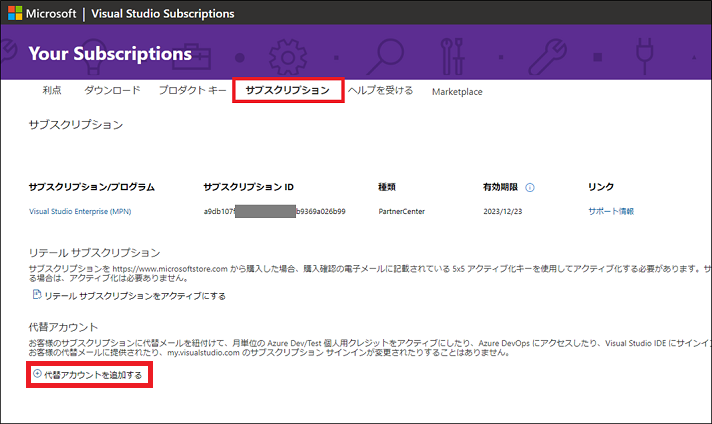Click the 種類 column header

(x=387, y=187)
